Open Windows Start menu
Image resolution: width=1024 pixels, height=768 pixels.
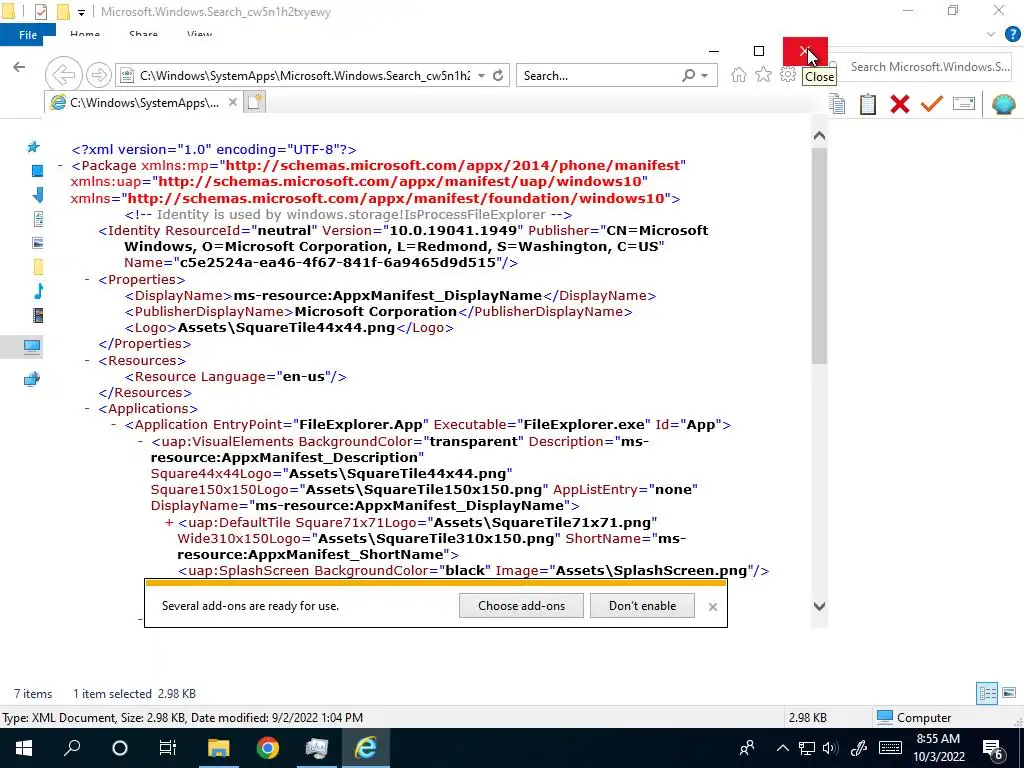(x=24, y=748)
